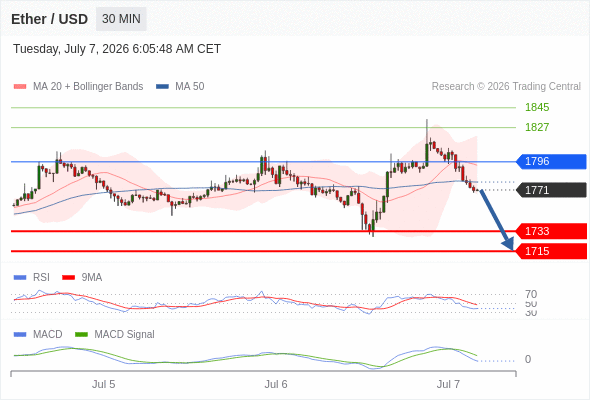This screenshot has height=400, width=590.
Task: Click the 30 MIN timeframe badge
Action: 121,19
